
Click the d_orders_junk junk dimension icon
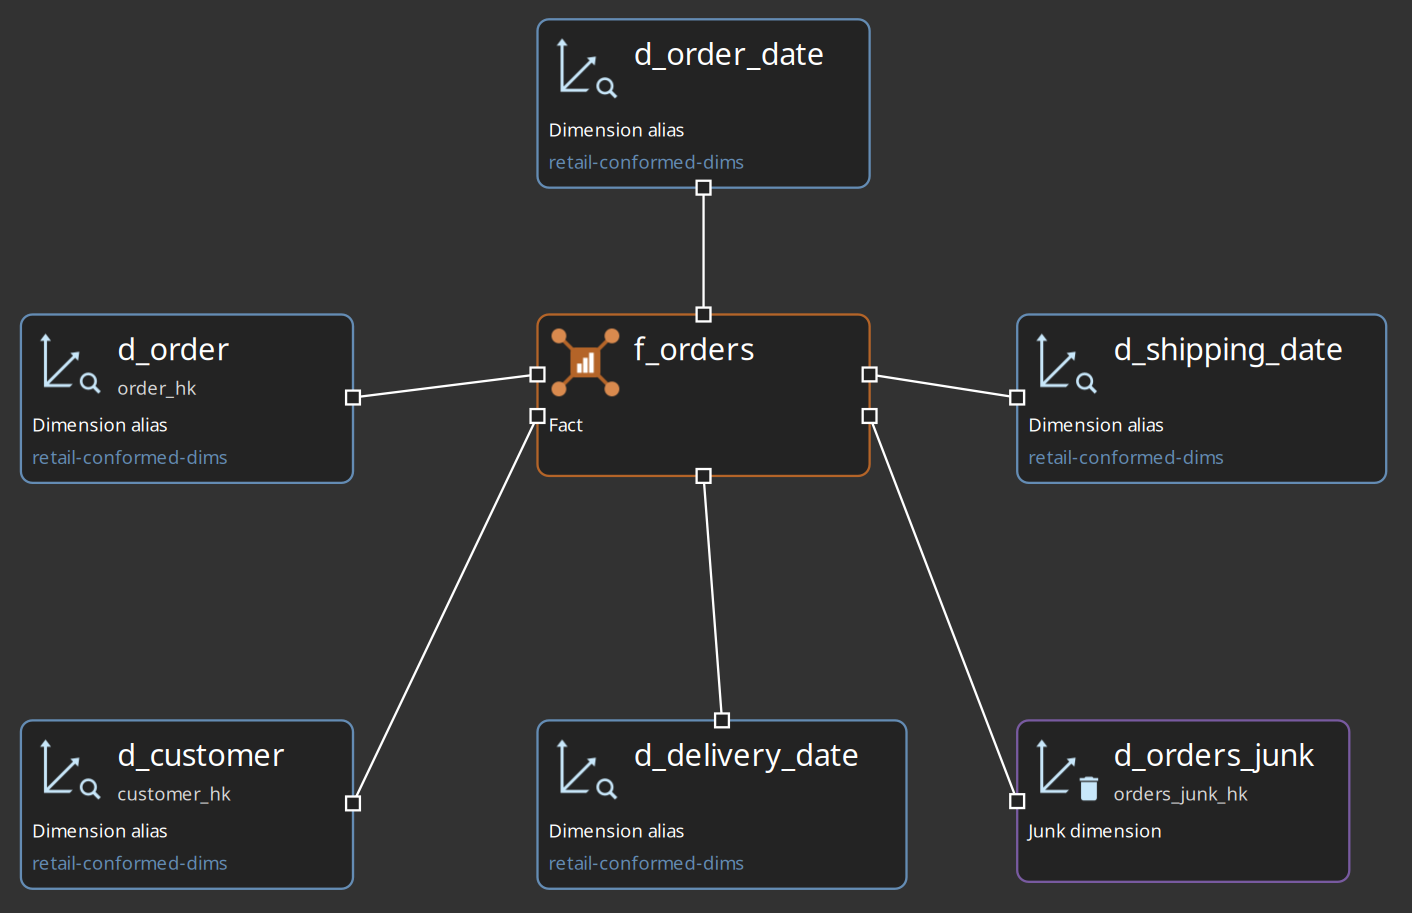pyautogui.click(x=1068, y=771)
